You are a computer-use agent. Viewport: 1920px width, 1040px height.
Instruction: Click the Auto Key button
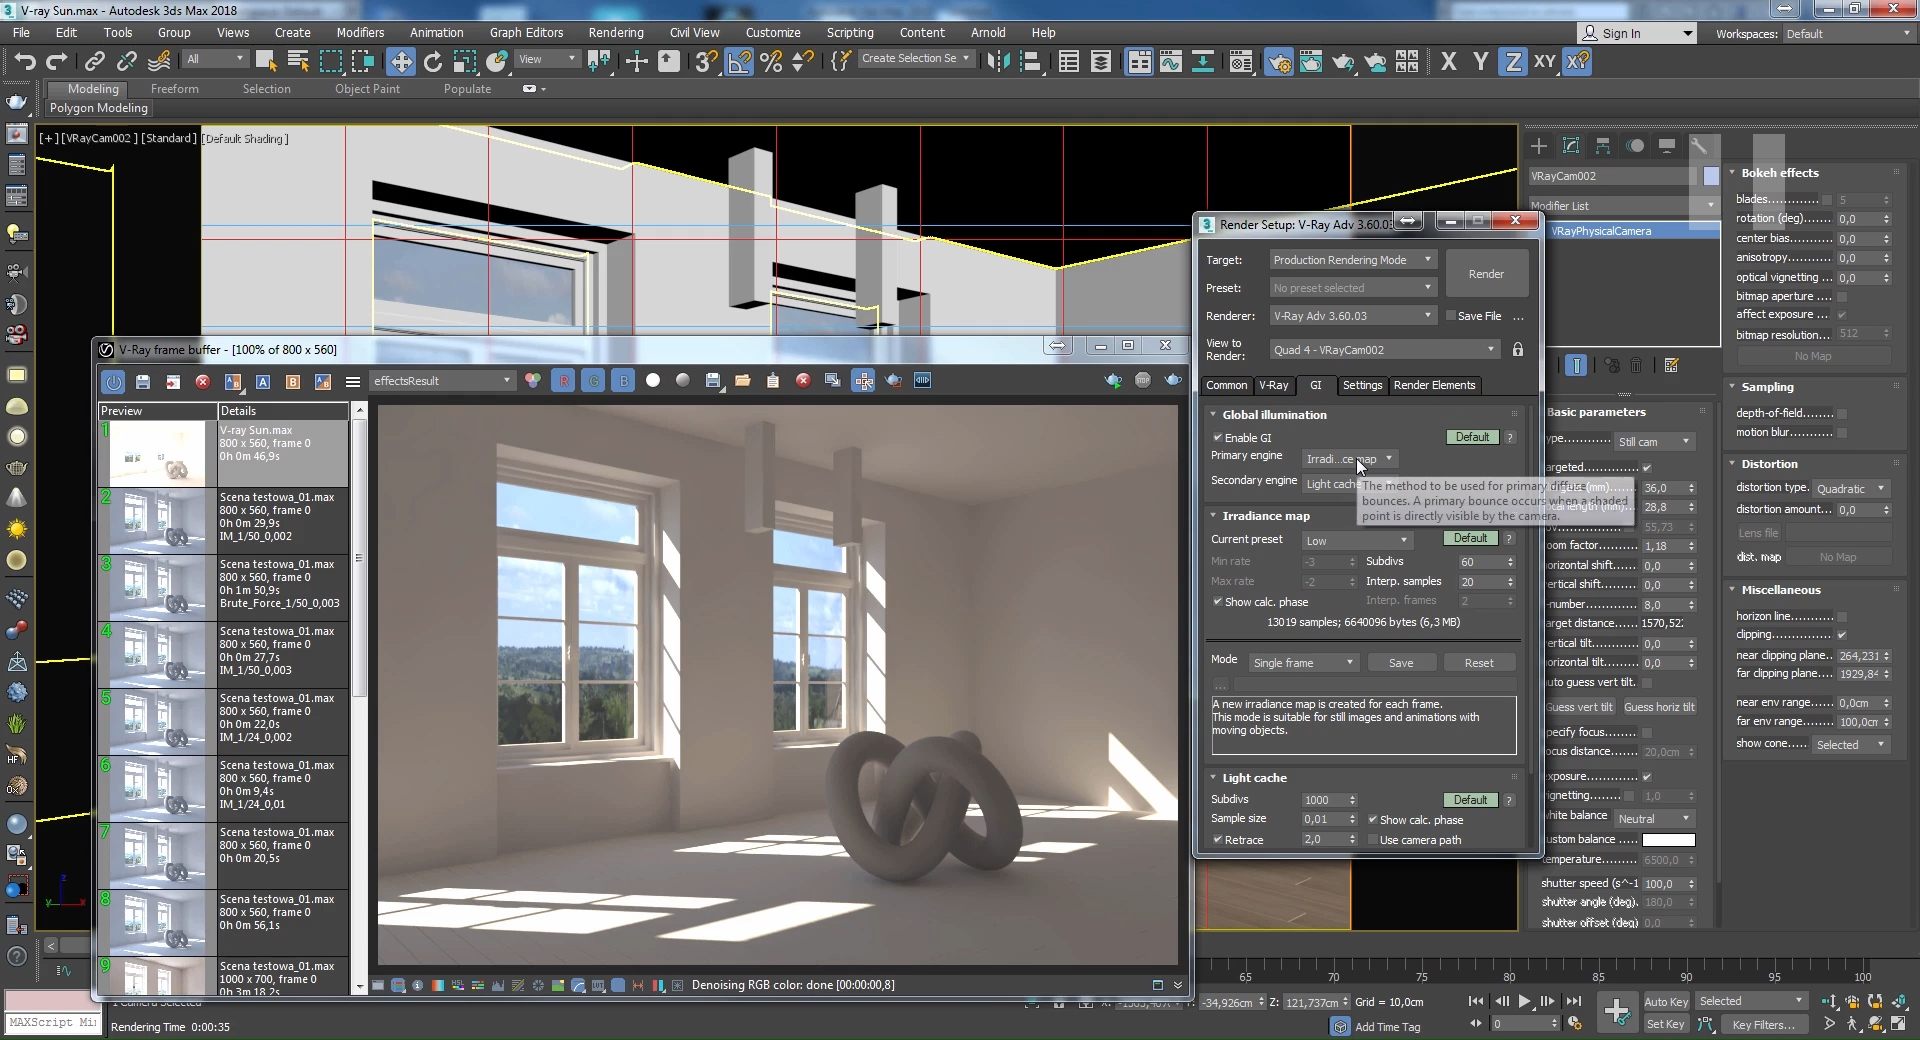1666,1002
